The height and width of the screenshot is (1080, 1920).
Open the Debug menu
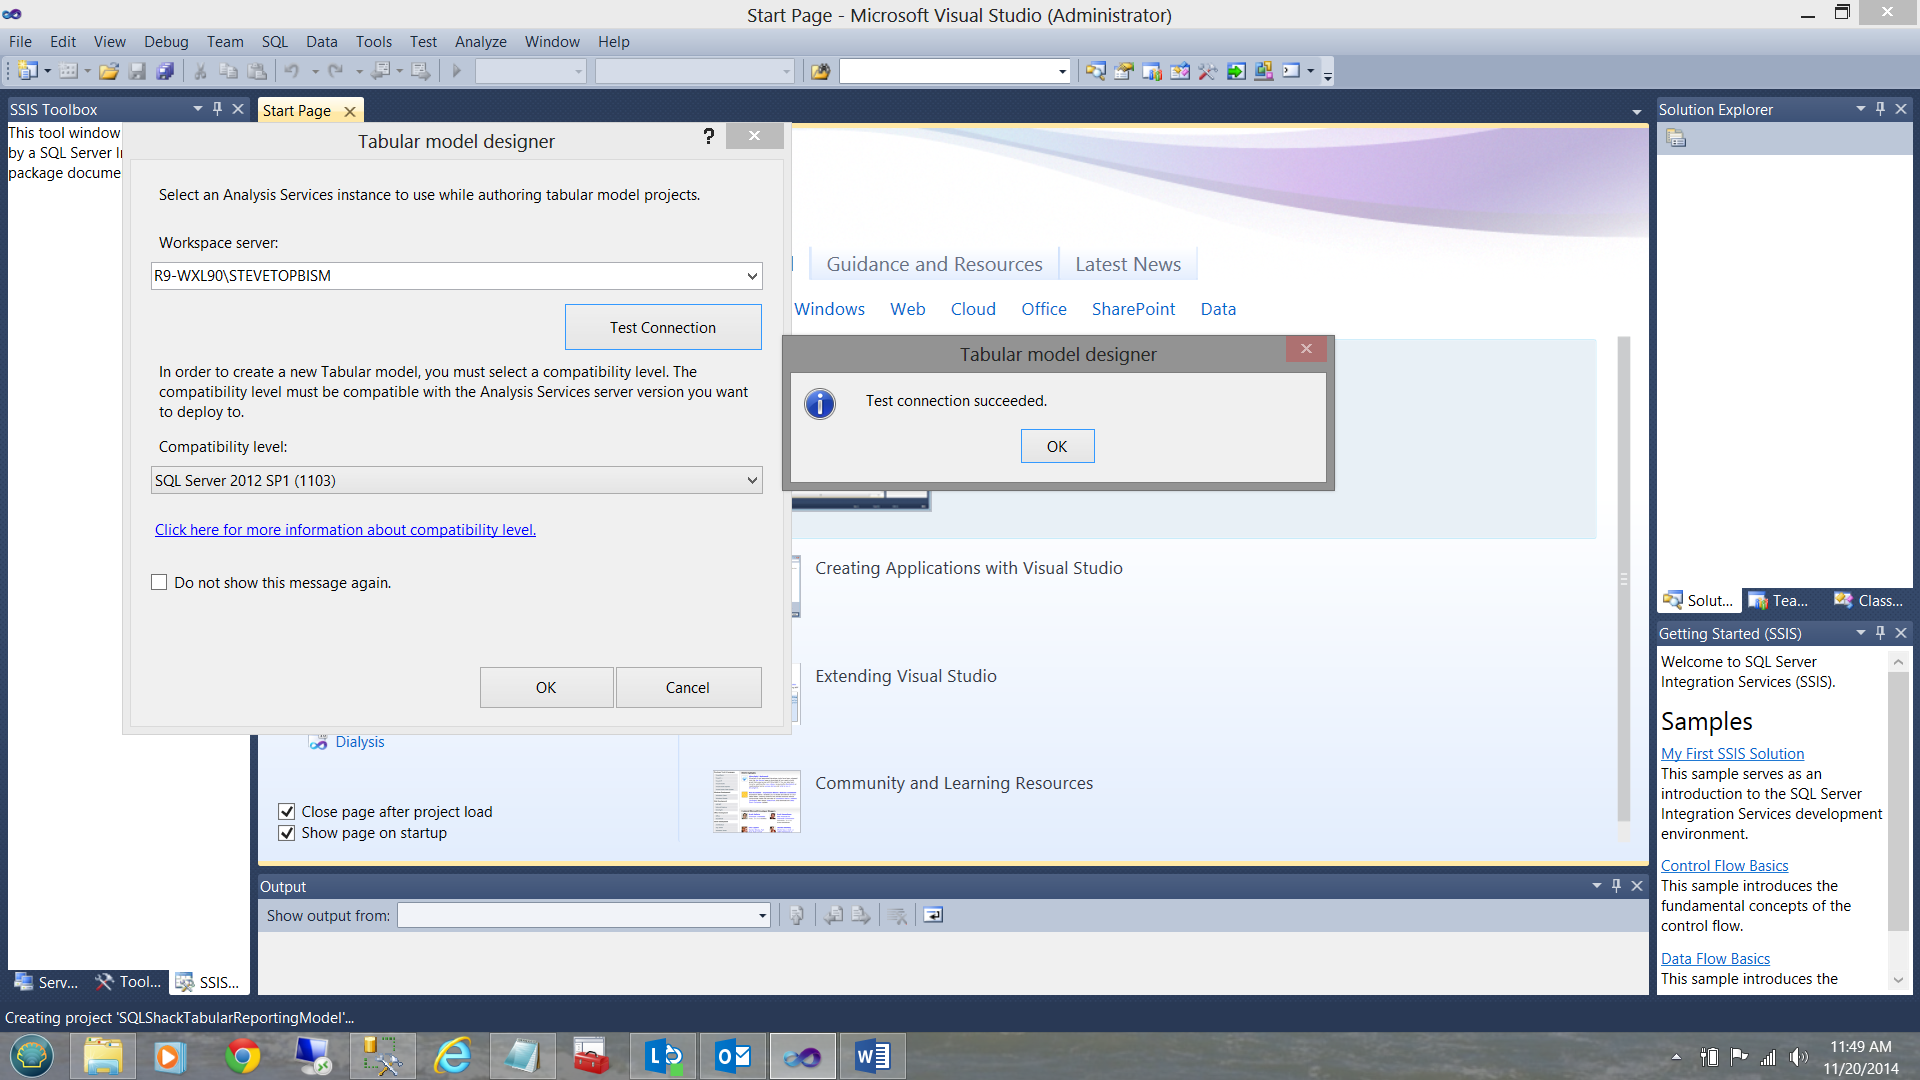[x=165, y=41]
